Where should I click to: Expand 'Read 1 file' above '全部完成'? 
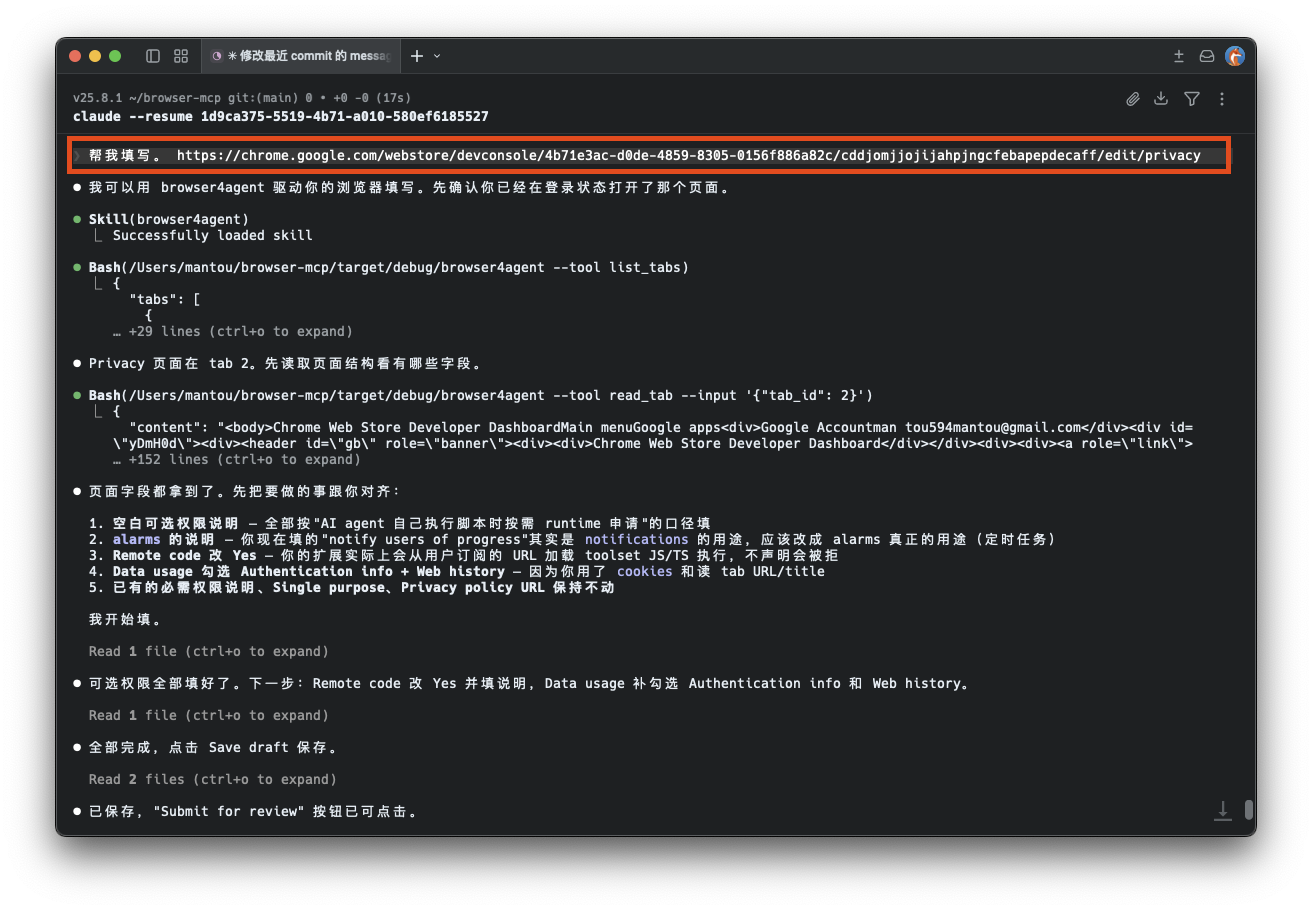(x=208, y=715)
